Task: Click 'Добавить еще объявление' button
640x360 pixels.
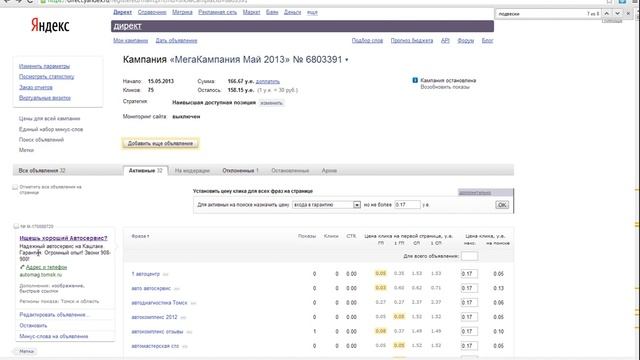Action: 160,144
